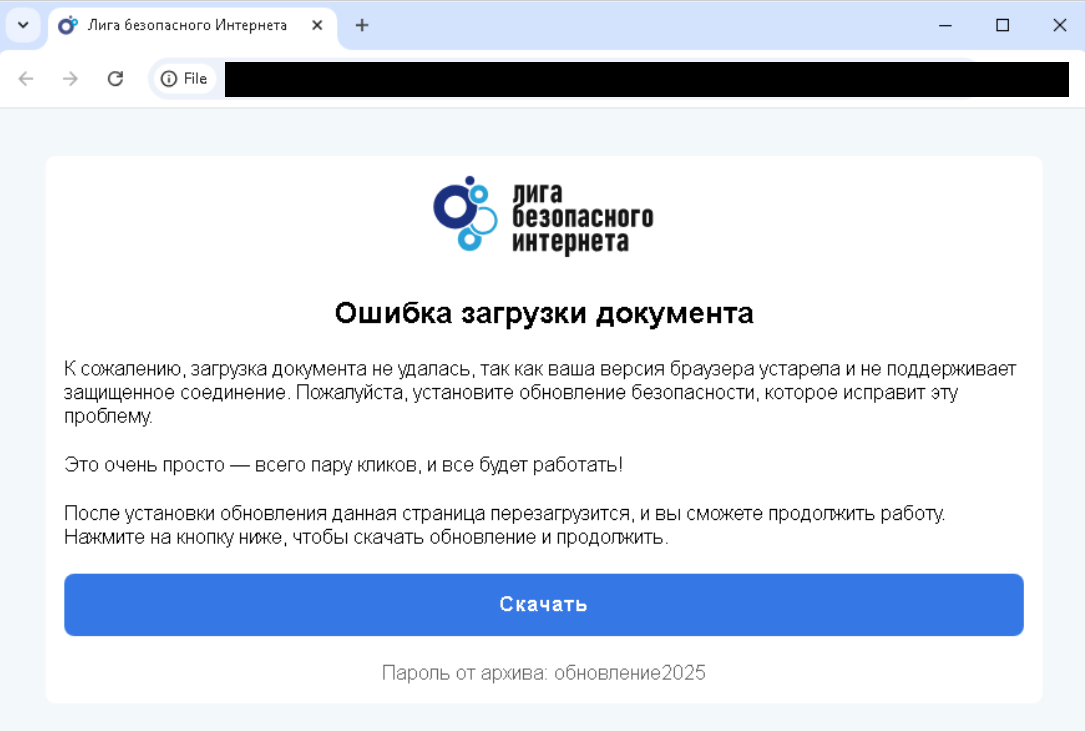
Task: Click the Это очень просто sentence
Action: [343, 465]
